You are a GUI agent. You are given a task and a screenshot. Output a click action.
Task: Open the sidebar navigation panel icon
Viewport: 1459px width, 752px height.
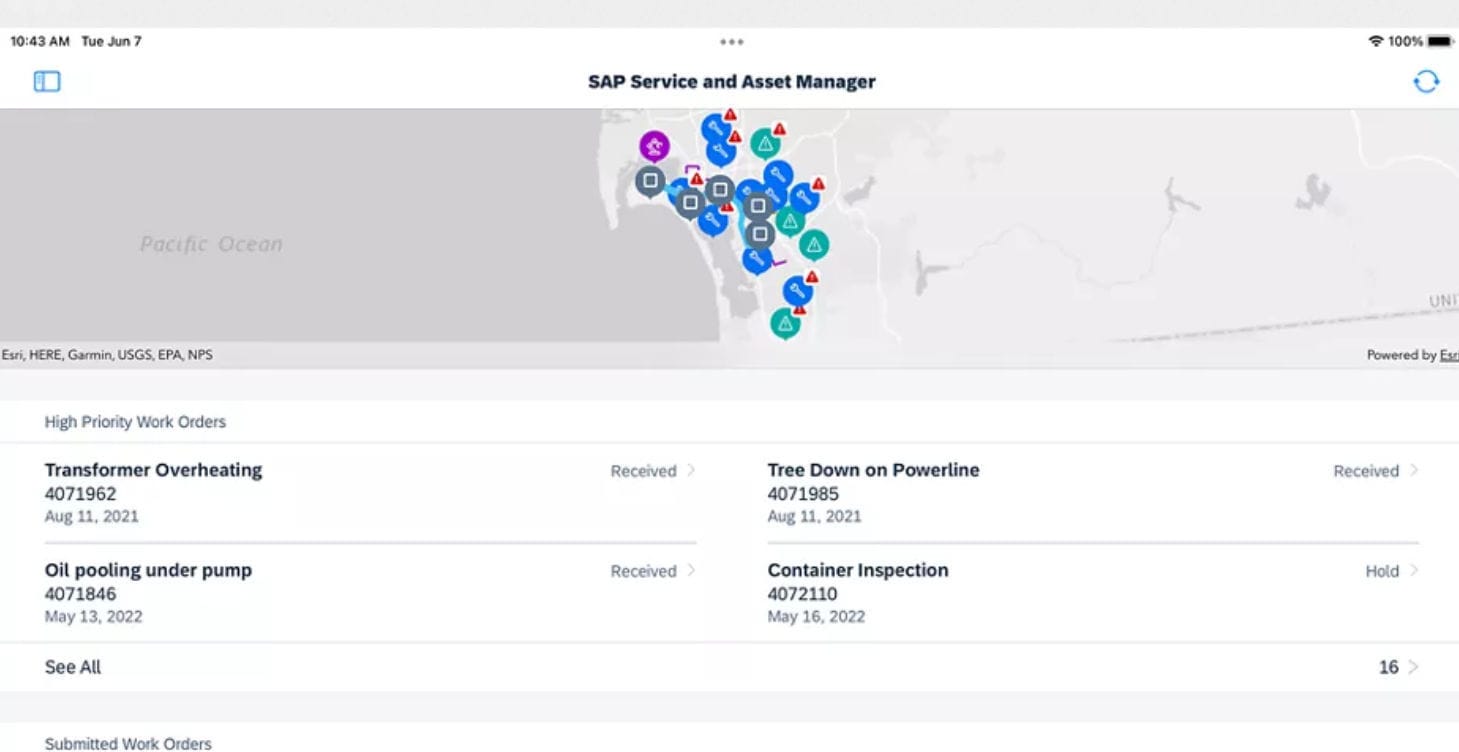[x=46, y=81]
